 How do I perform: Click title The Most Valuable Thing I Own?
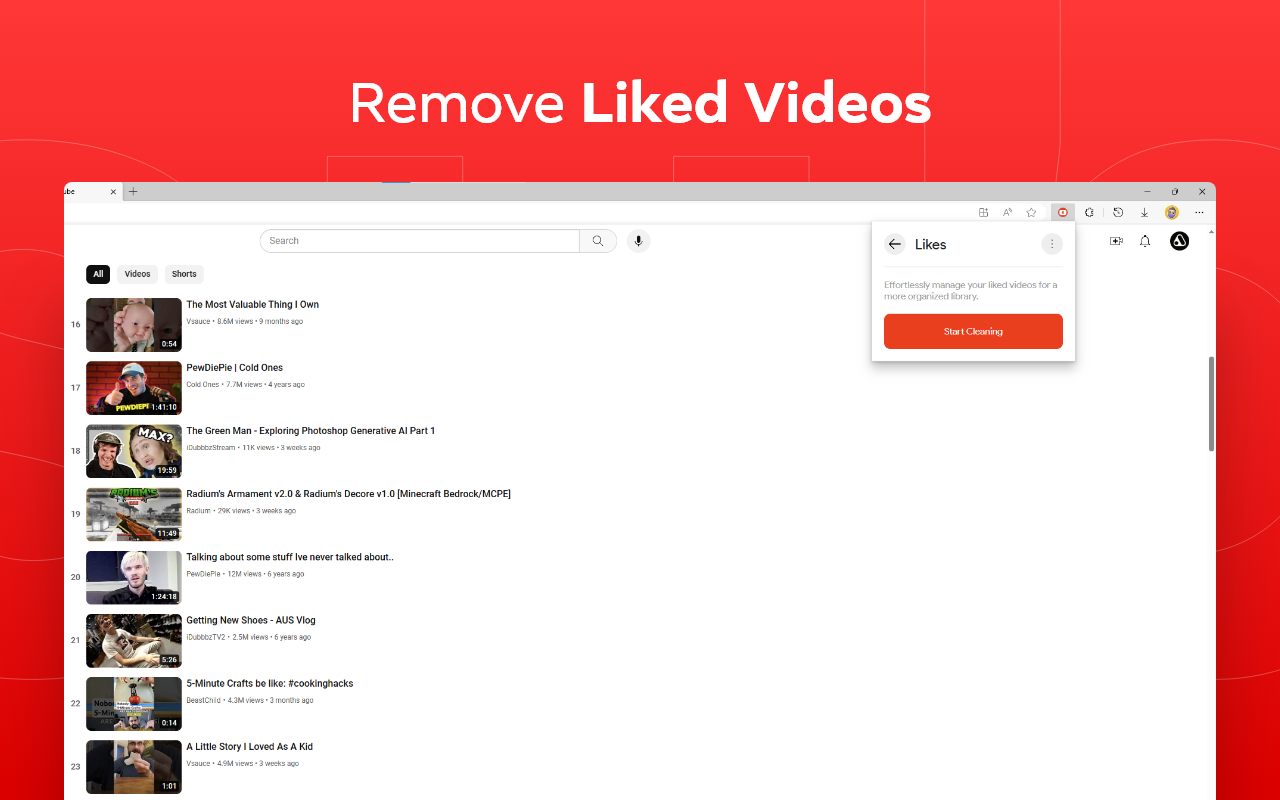253,305
